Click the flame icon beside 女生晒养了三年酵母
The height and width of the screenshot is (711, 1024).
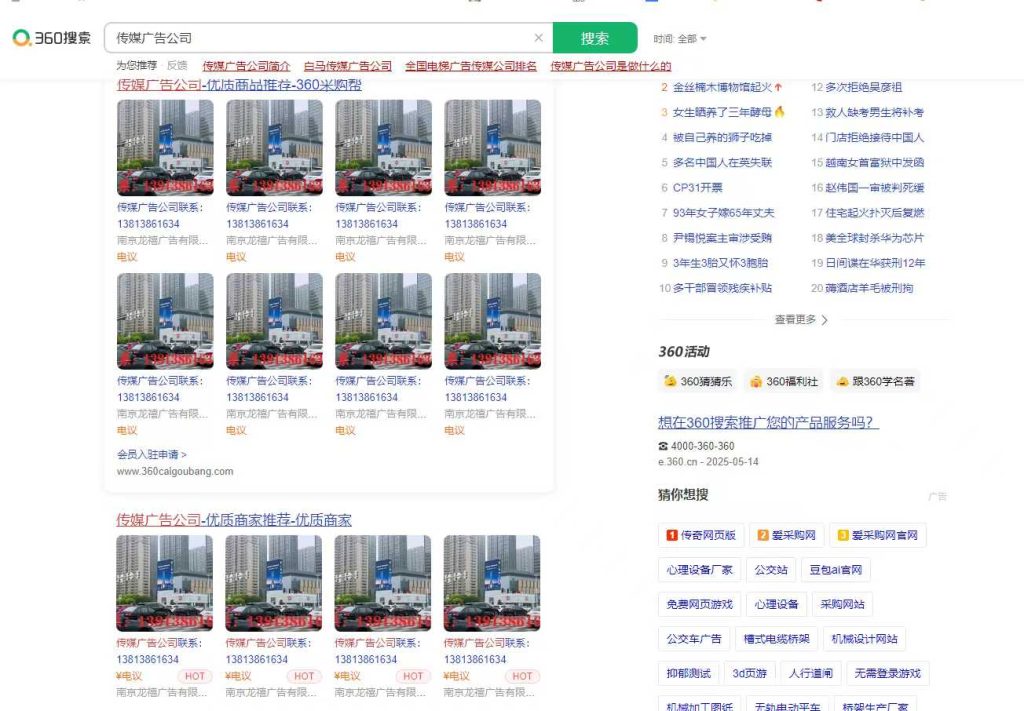tap(779, 112)
